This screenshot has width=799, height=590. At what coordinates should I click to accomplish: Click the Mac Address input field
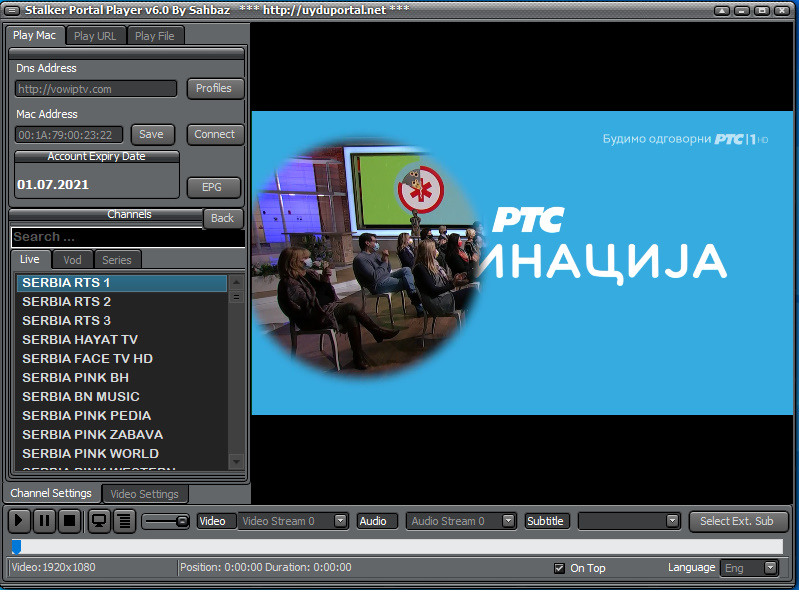coord(69,135)
